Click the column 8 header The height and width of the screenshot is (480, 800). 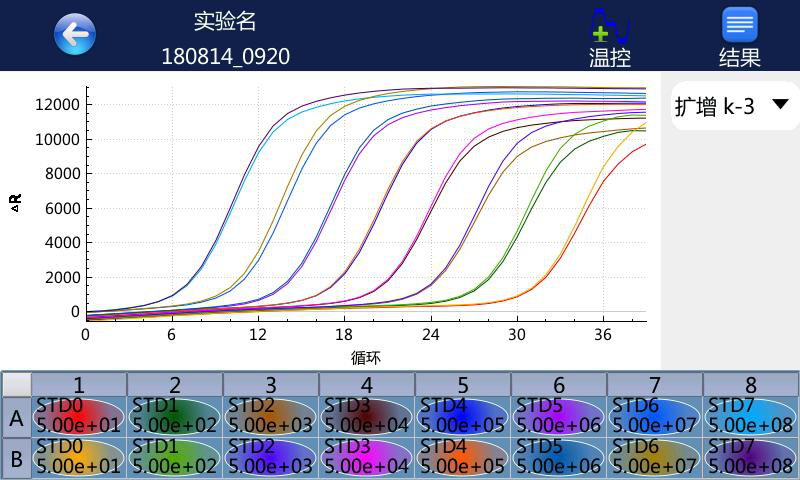pos(750,385)
